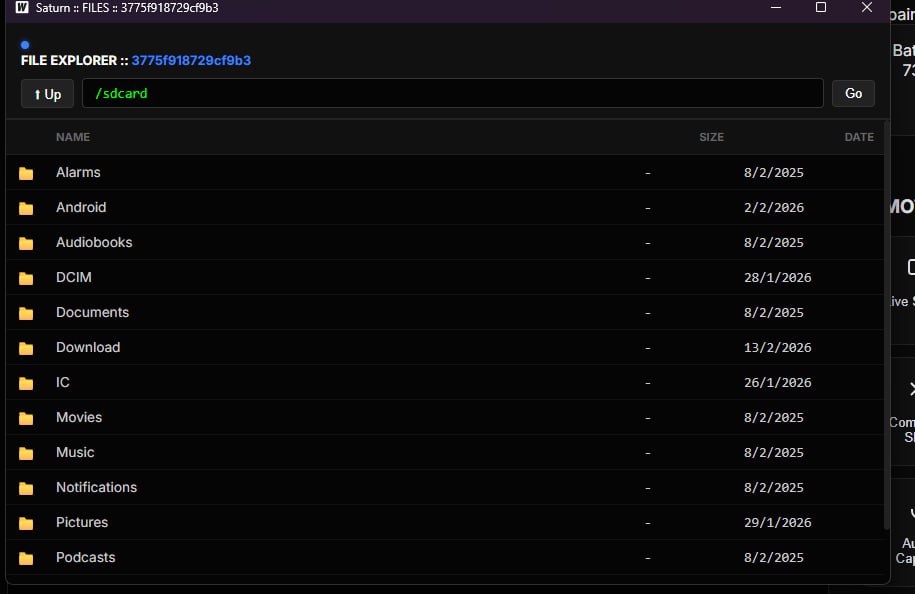Open device ID link 3775f918729cf9b3
The height and width of the screenshot is (594, 915).
tap(191, 61)
